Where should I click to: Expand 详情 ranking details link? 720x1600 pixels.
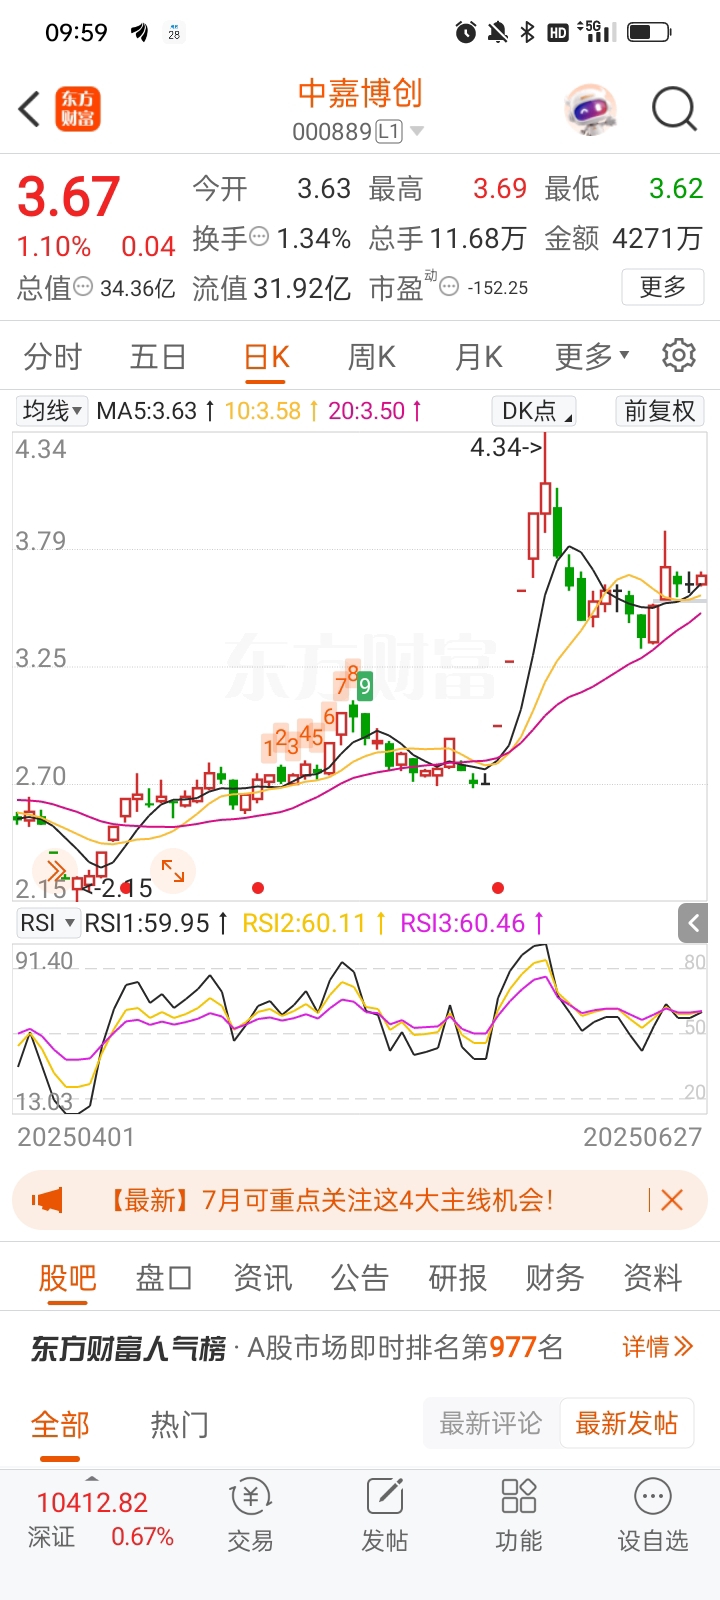coord(657,1347)
